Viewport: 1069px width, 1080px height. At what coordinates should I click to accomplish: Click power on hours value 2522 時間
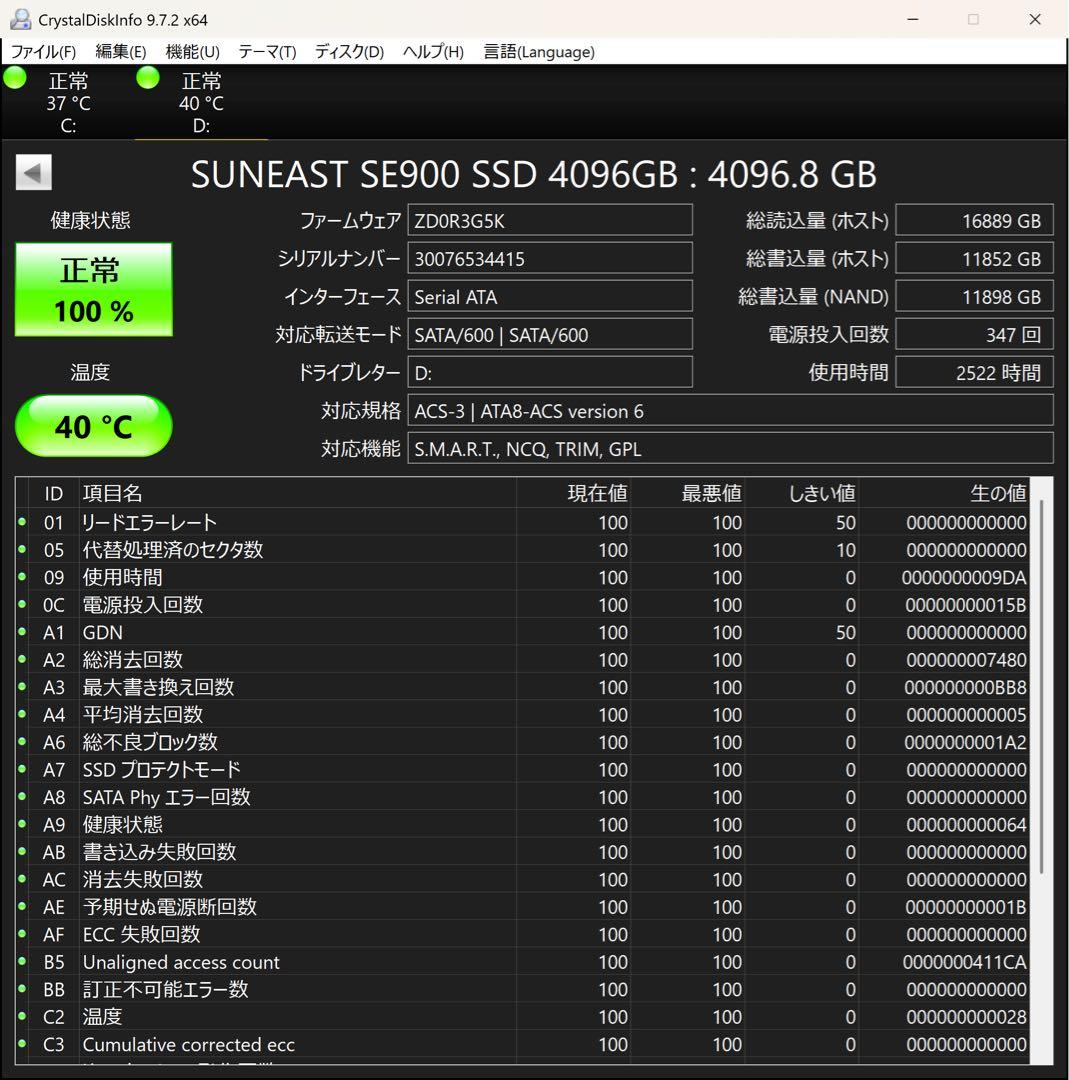click(974, 373)
